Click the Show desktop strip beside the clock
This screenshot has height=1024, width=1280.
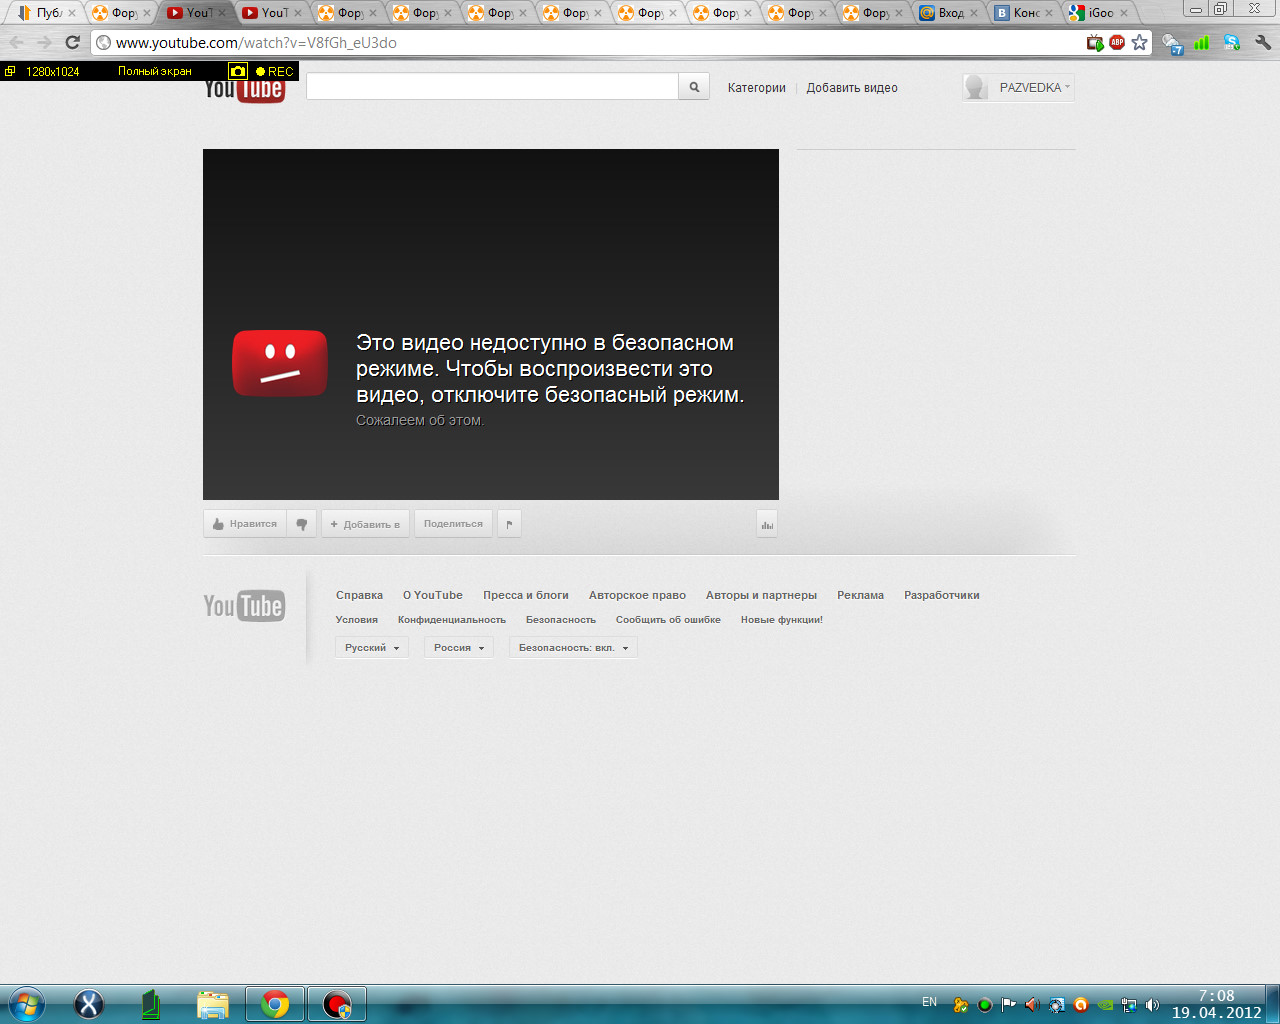[x=1273, y=1004]
